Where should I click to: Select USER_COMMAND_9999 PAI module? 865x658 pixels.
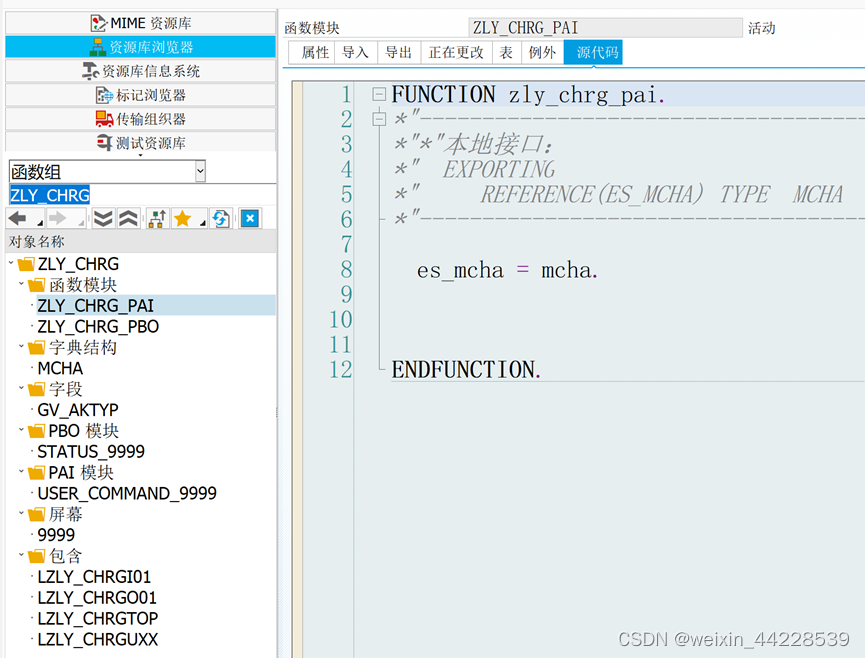127,493
